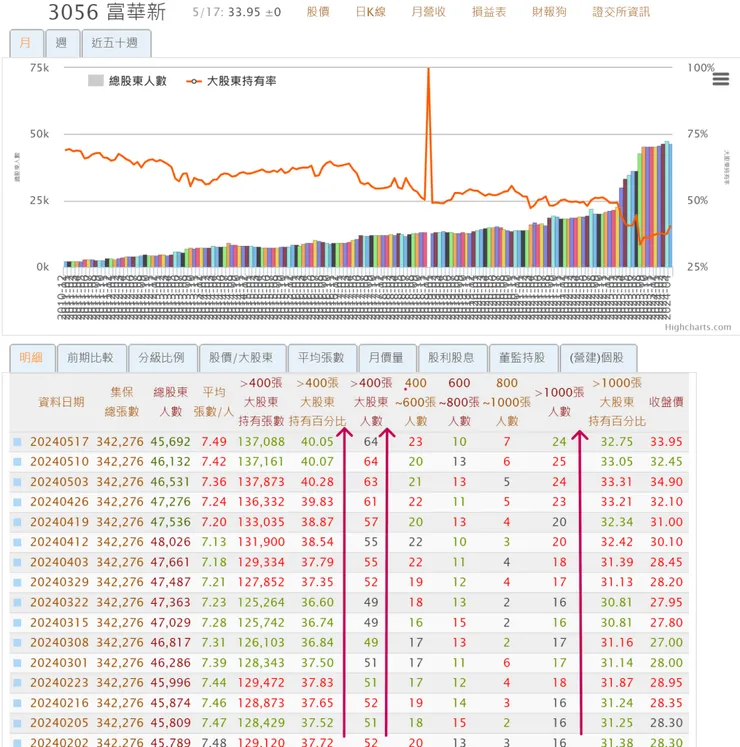Click the shareholder count 45,692
This screenshot has width=740, height=747.
coord(171,442)
